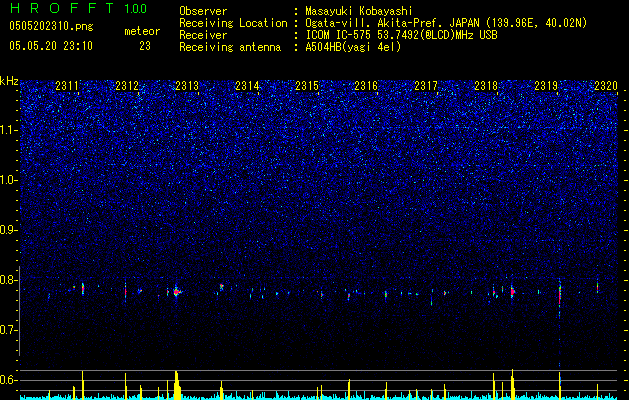Click the 1.0 kHz frequency label
The image size is (629, 400).
pyautogui.click(x=9, y=180)
